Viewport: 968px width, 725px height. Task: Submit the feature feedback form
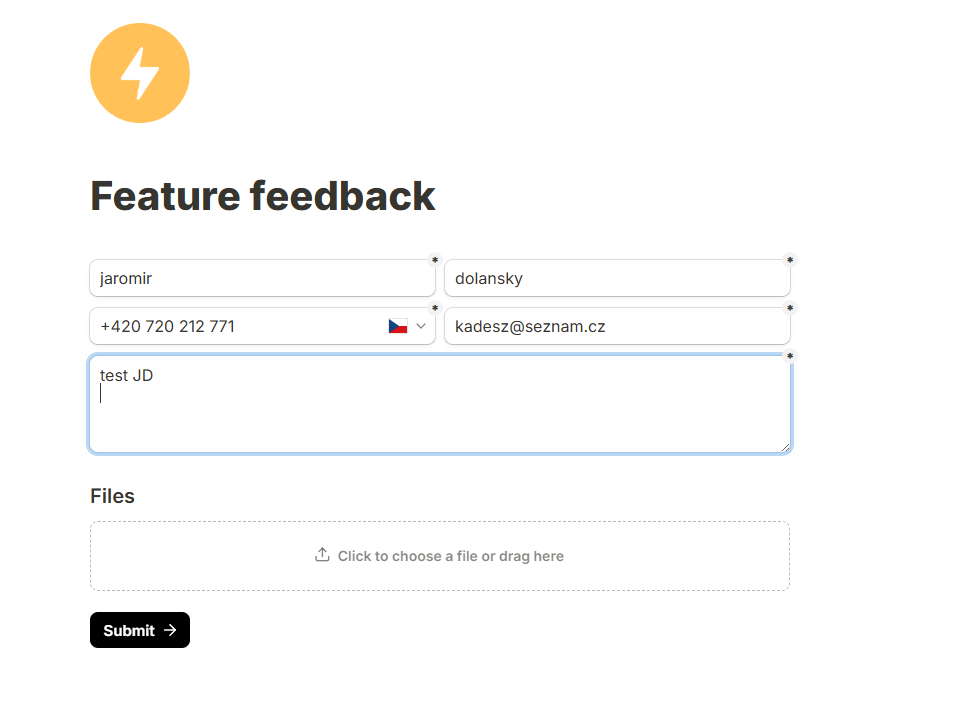click(x=139, y=630)
